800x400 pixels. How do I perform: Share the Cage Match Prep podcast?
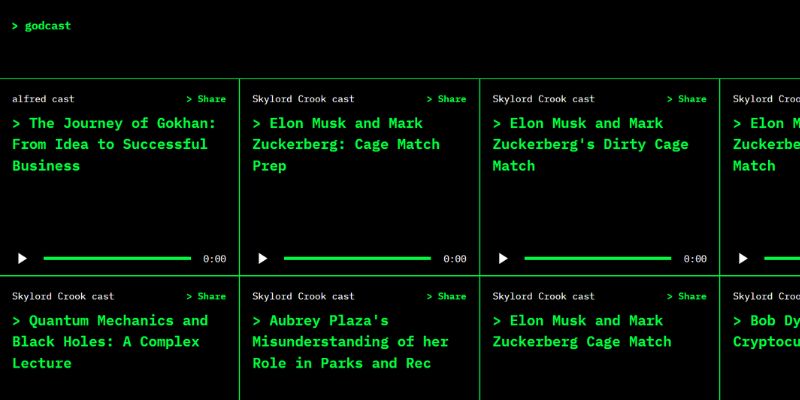pyautogui.click(x=446, y=99)
